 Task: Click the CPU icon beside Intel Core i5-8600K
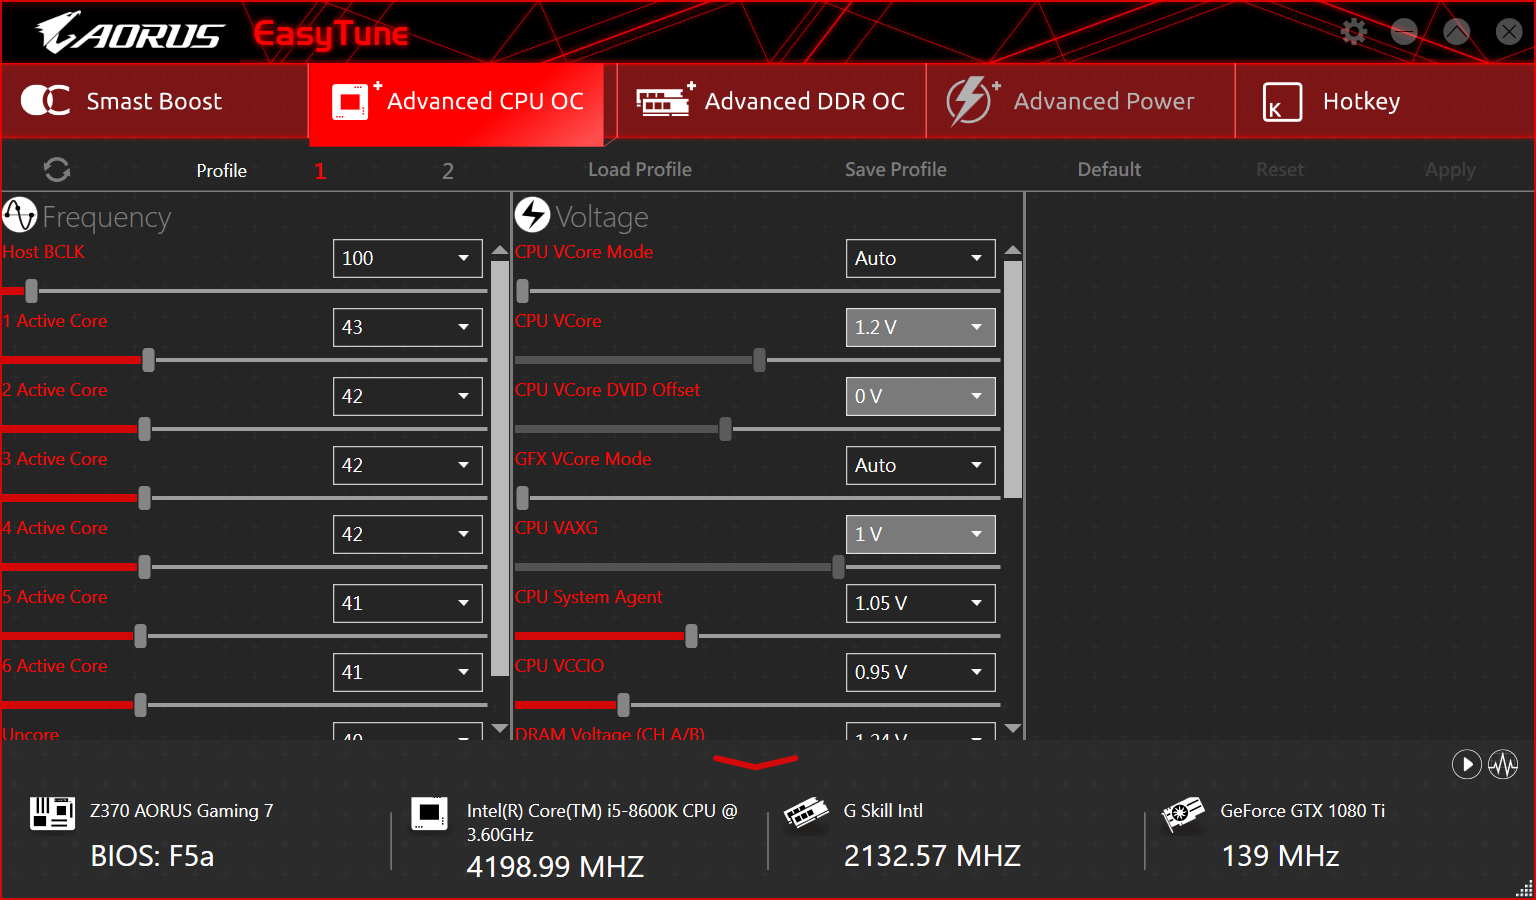pyautogui.click(x=430, y=814)
